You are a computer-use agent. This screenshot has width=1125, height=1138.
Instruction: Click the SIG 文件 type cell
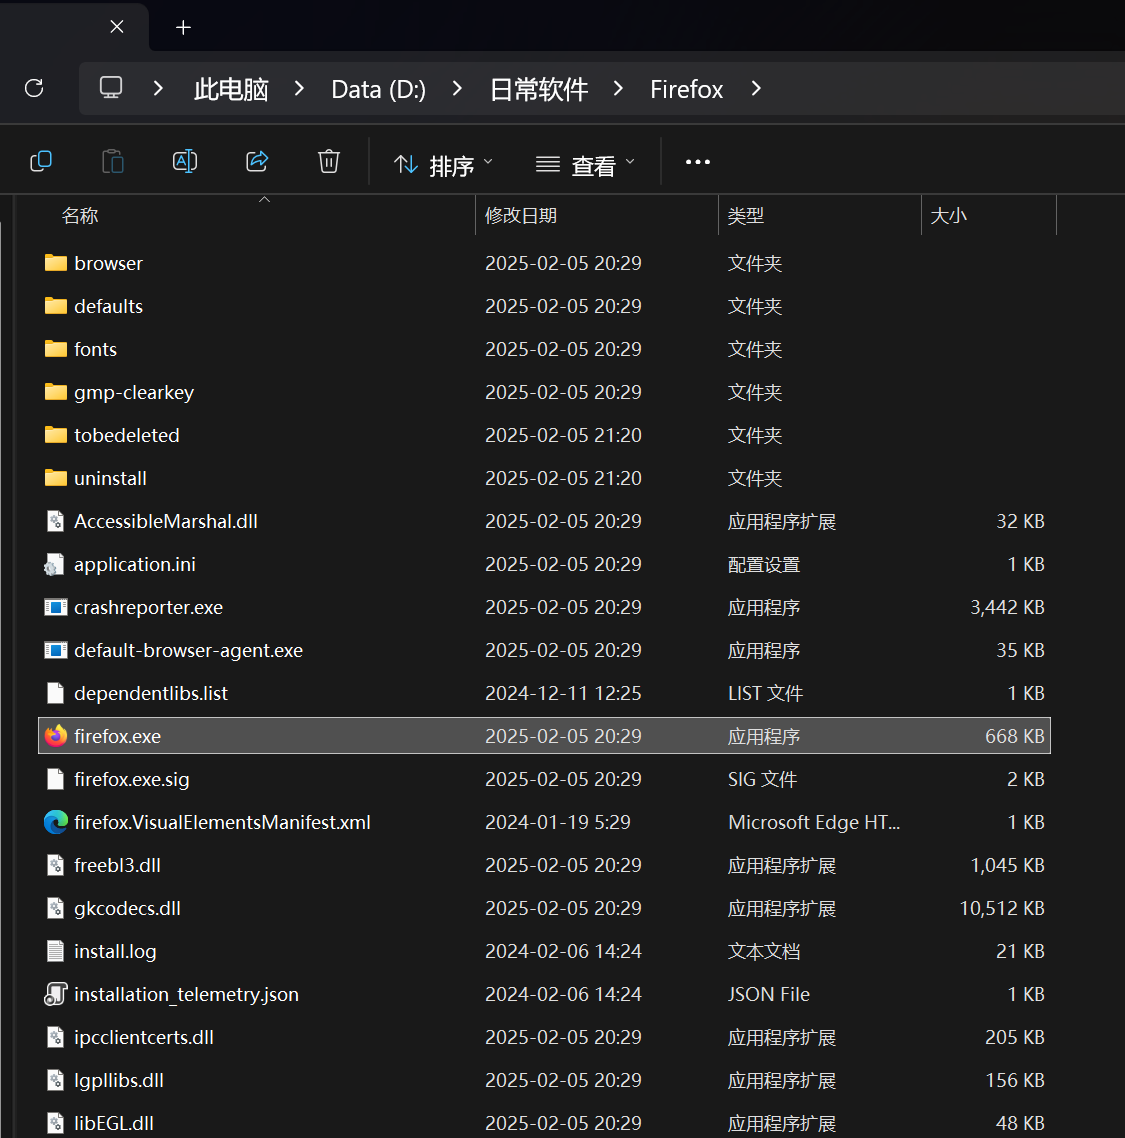(x=762, y=779)
